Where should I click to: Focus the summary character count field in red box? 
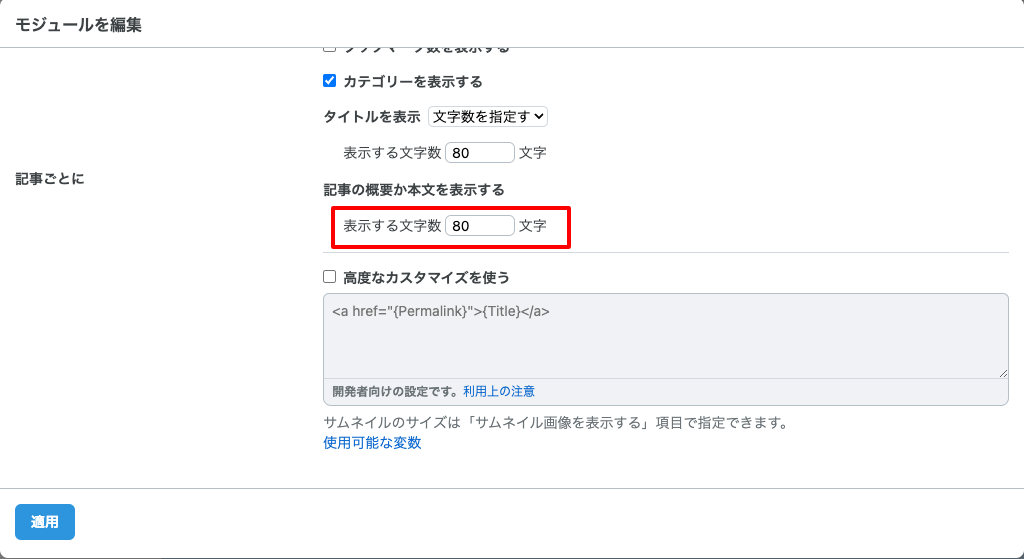click(480, 226)
